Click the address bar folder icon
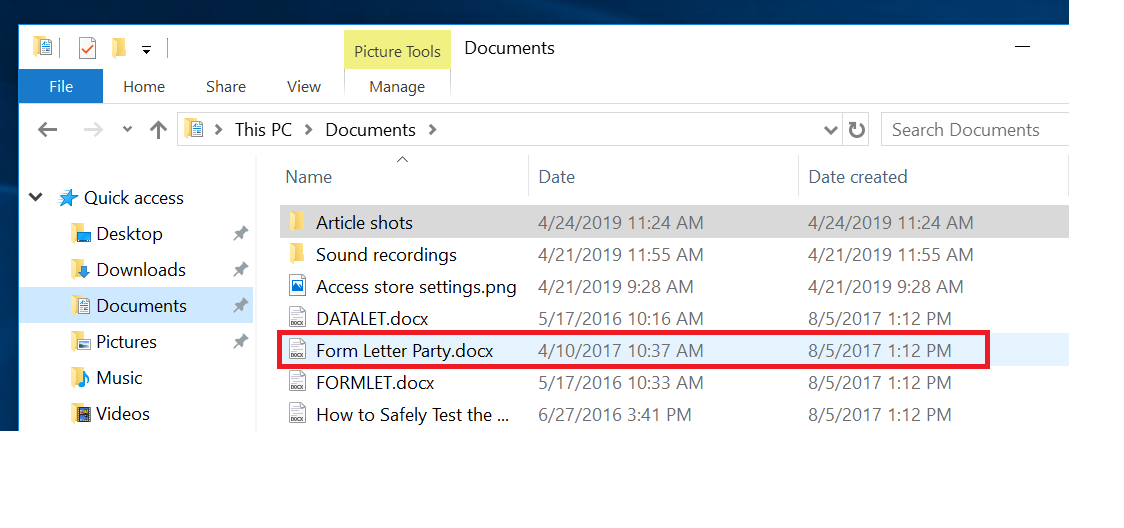The width and height of the screenshot is (1124, 528). point(194,130)
